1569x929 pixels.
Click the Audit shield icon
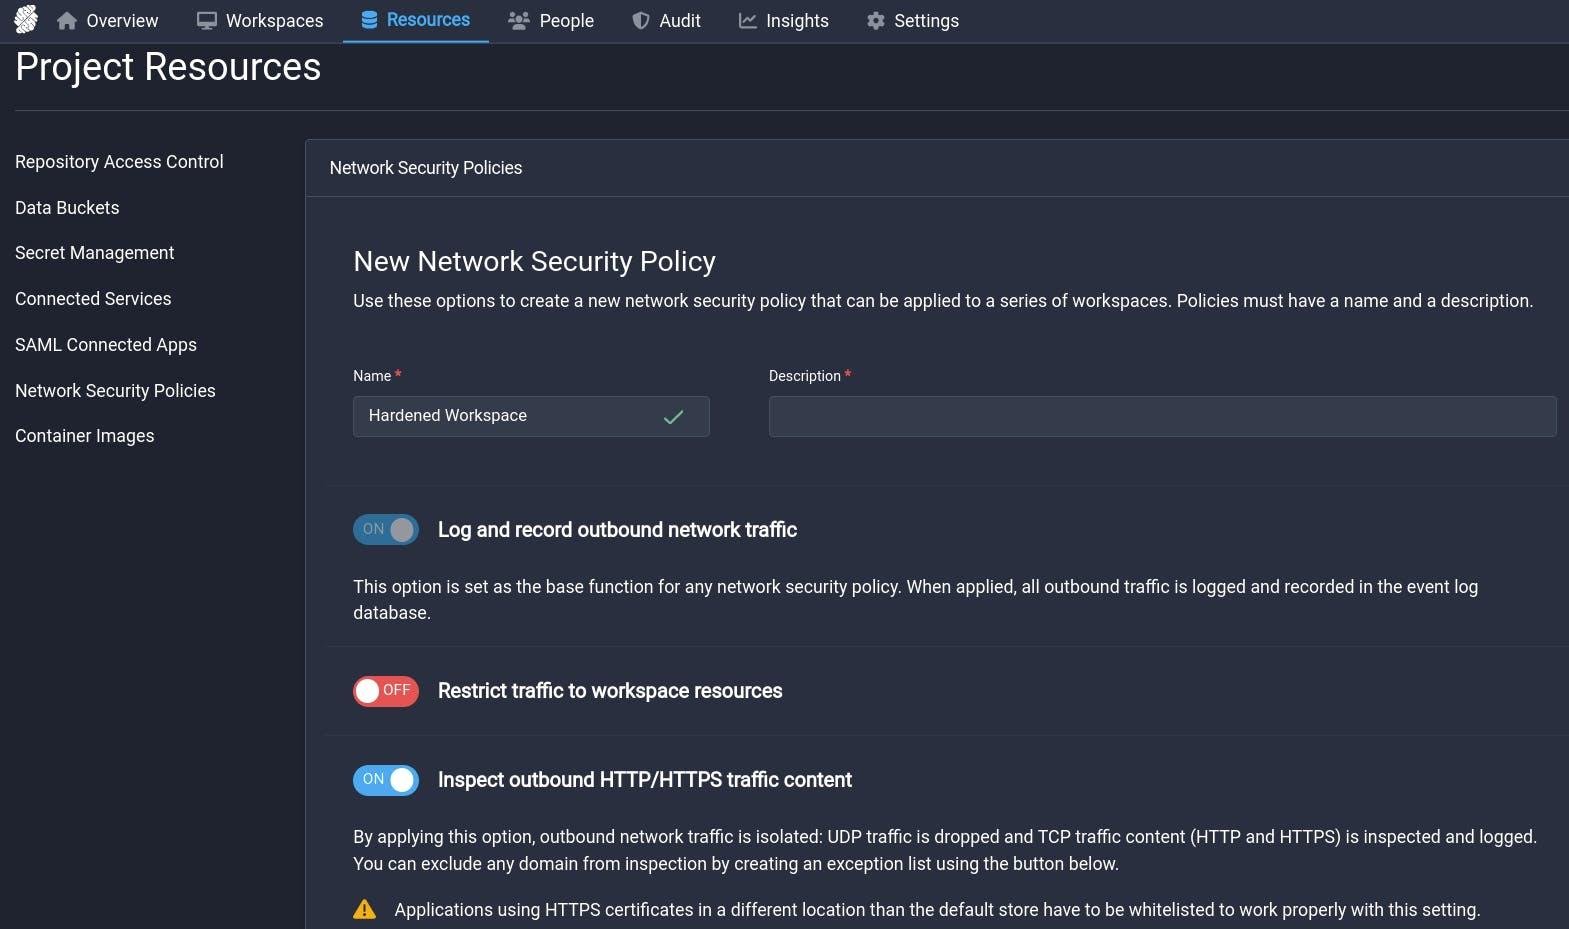(x=641, y=21)
